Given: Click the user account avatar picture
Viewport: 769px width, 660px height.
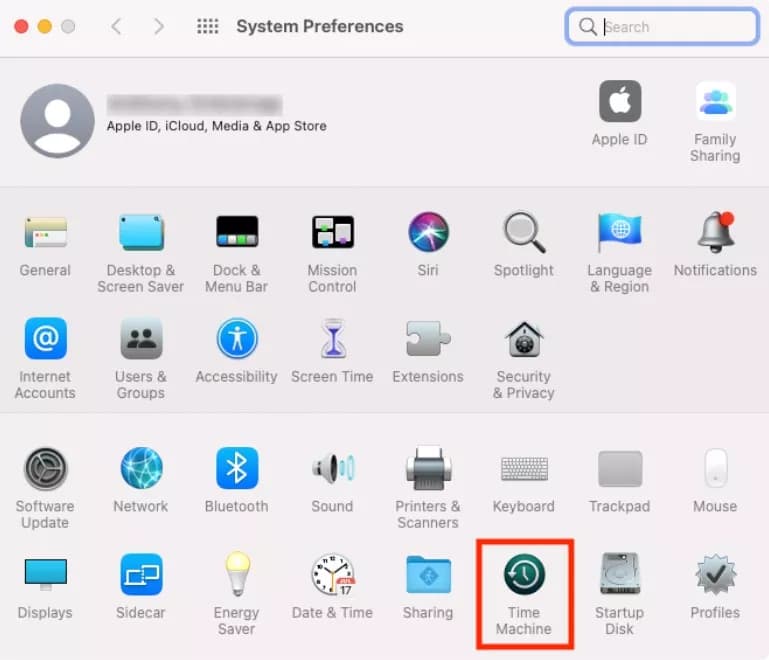Looking at the screenshot, I should point(57,121).
